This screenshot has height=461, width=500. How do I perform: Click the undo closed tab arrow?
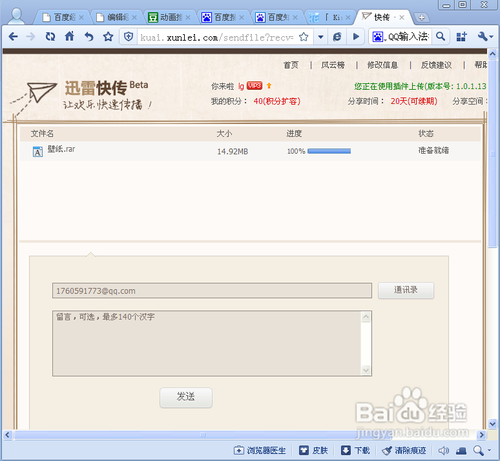tap(89, 37)
